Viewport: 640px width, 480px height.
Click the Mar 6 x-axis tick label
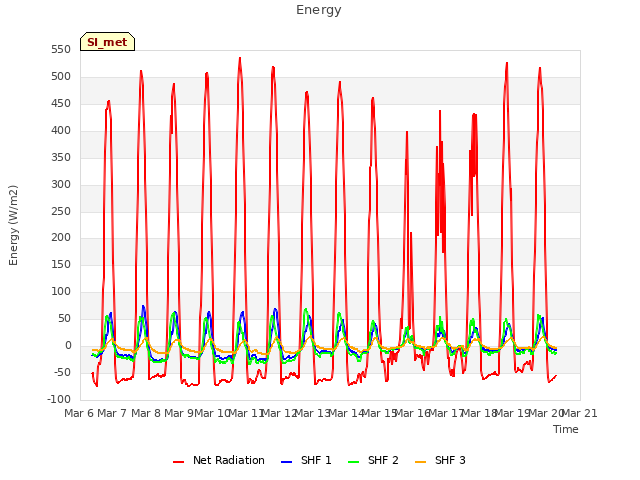[79, 413]
